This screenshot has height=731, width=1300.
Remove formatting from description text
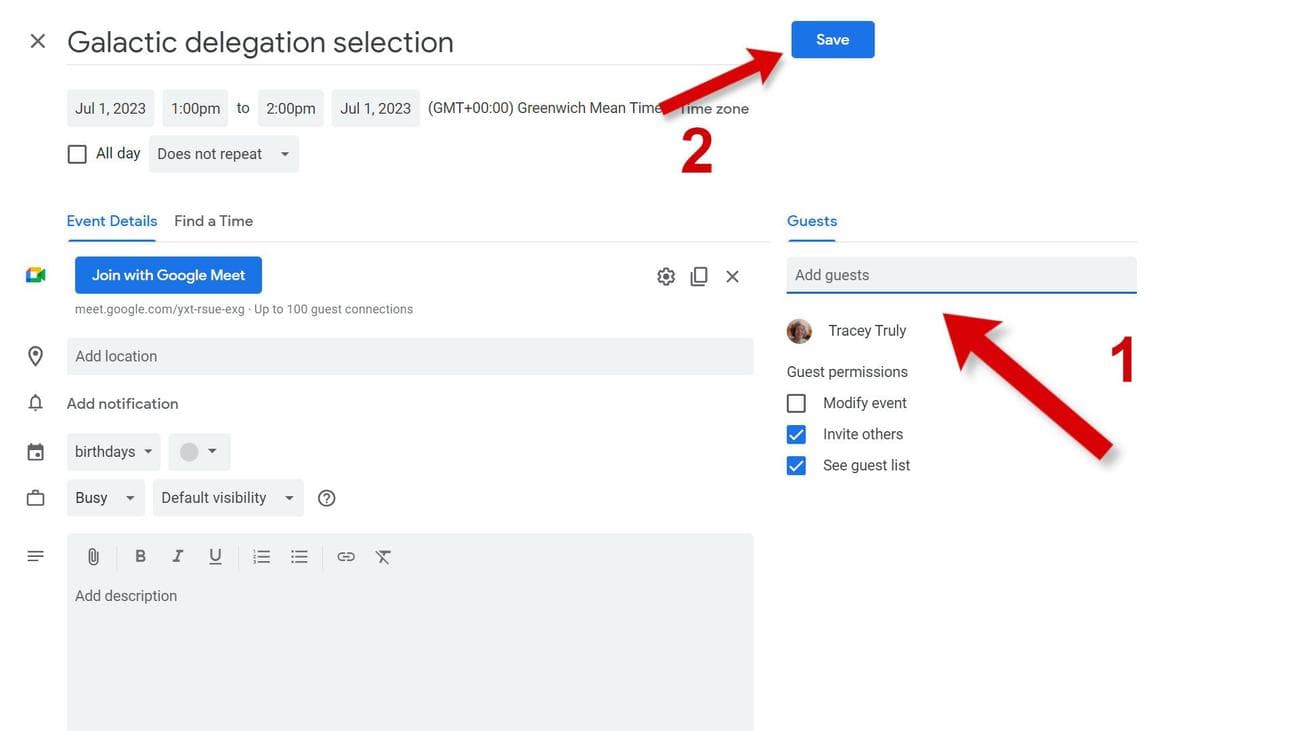pos(383,557)
